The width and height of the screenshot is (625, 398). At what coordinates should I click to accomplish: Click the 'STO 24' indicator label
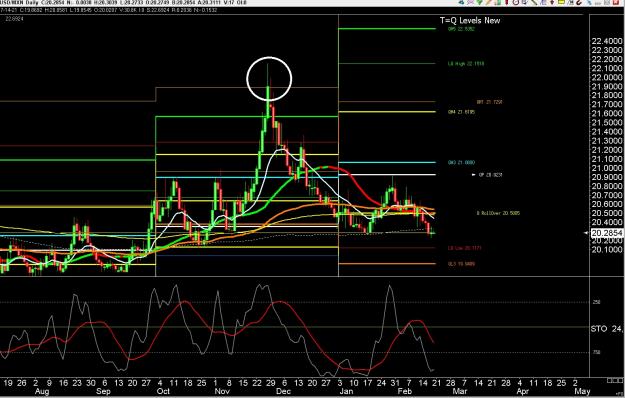pos(607,329)
